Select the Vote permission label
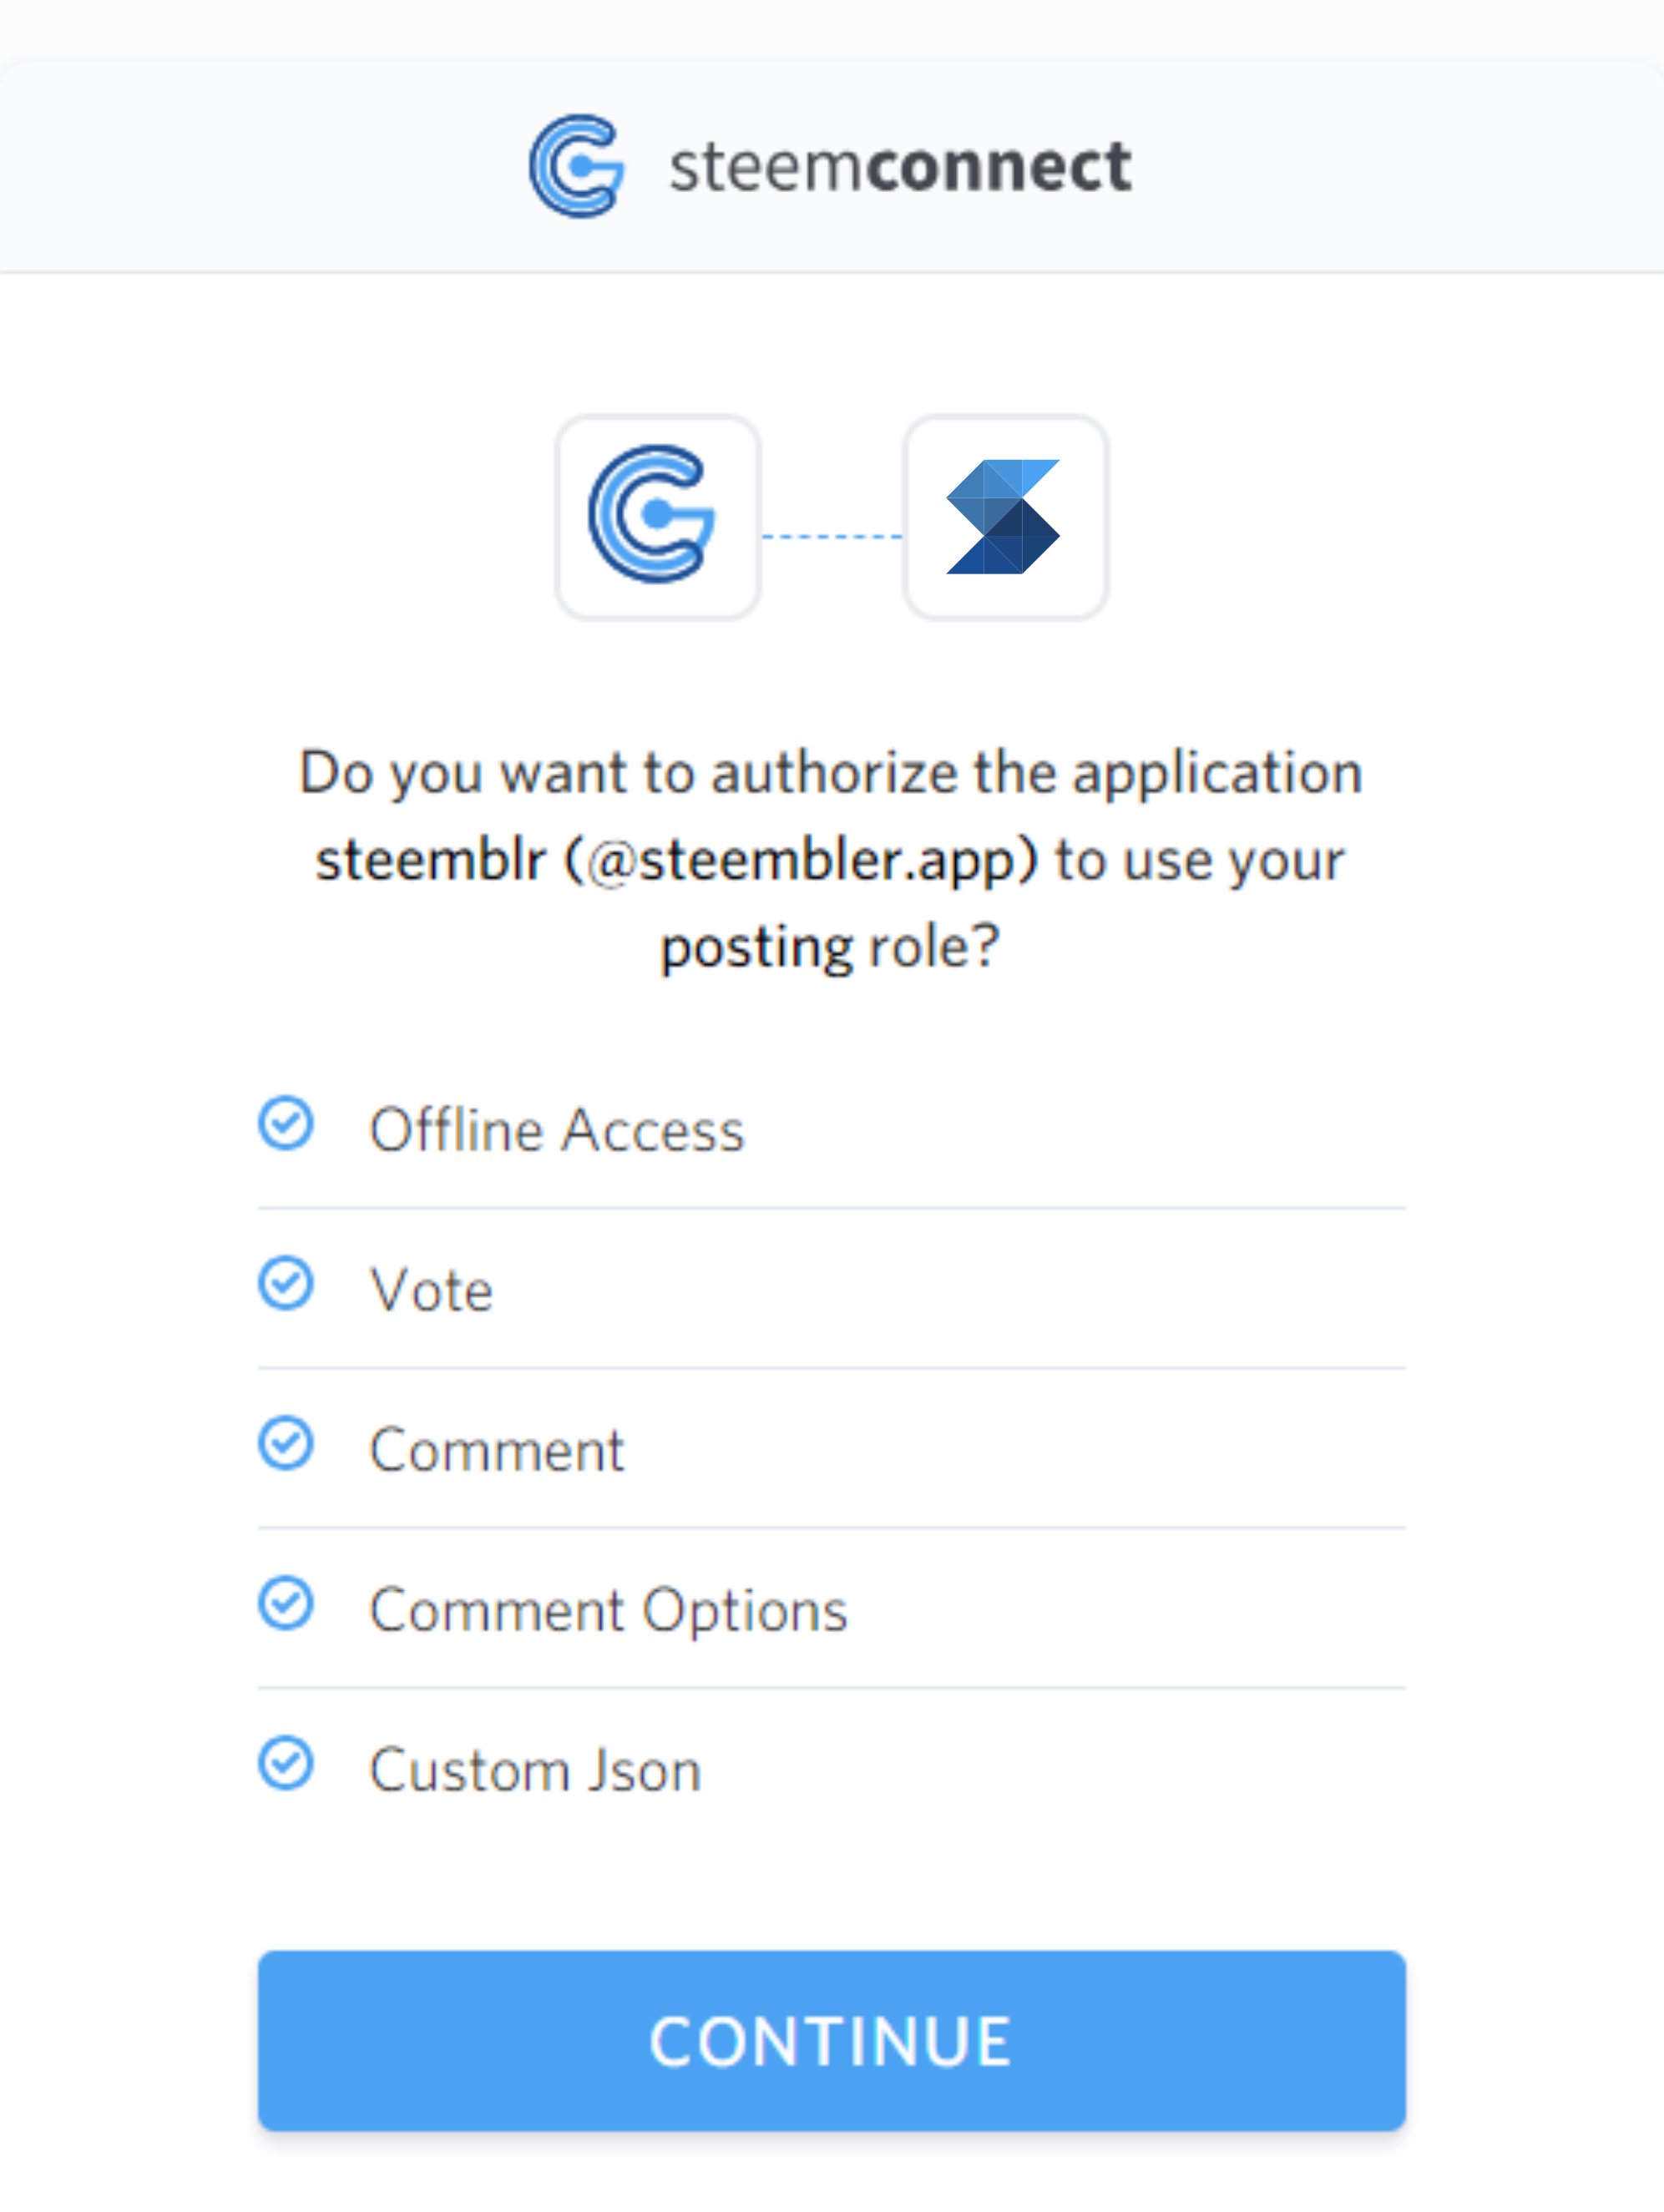The height and width of the screenshot is (2212, 1664). coord(431,1291)
